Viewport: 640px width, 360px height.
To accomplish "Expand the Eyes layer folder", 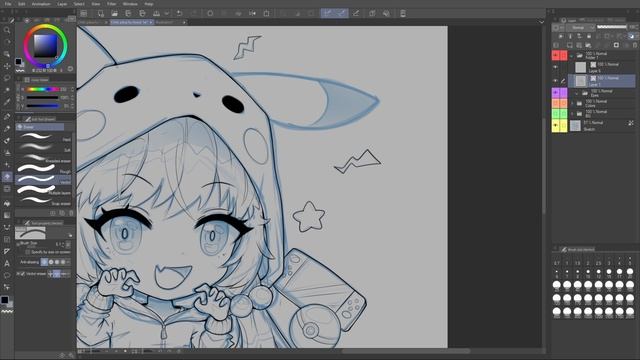I will tap(577, 93).
